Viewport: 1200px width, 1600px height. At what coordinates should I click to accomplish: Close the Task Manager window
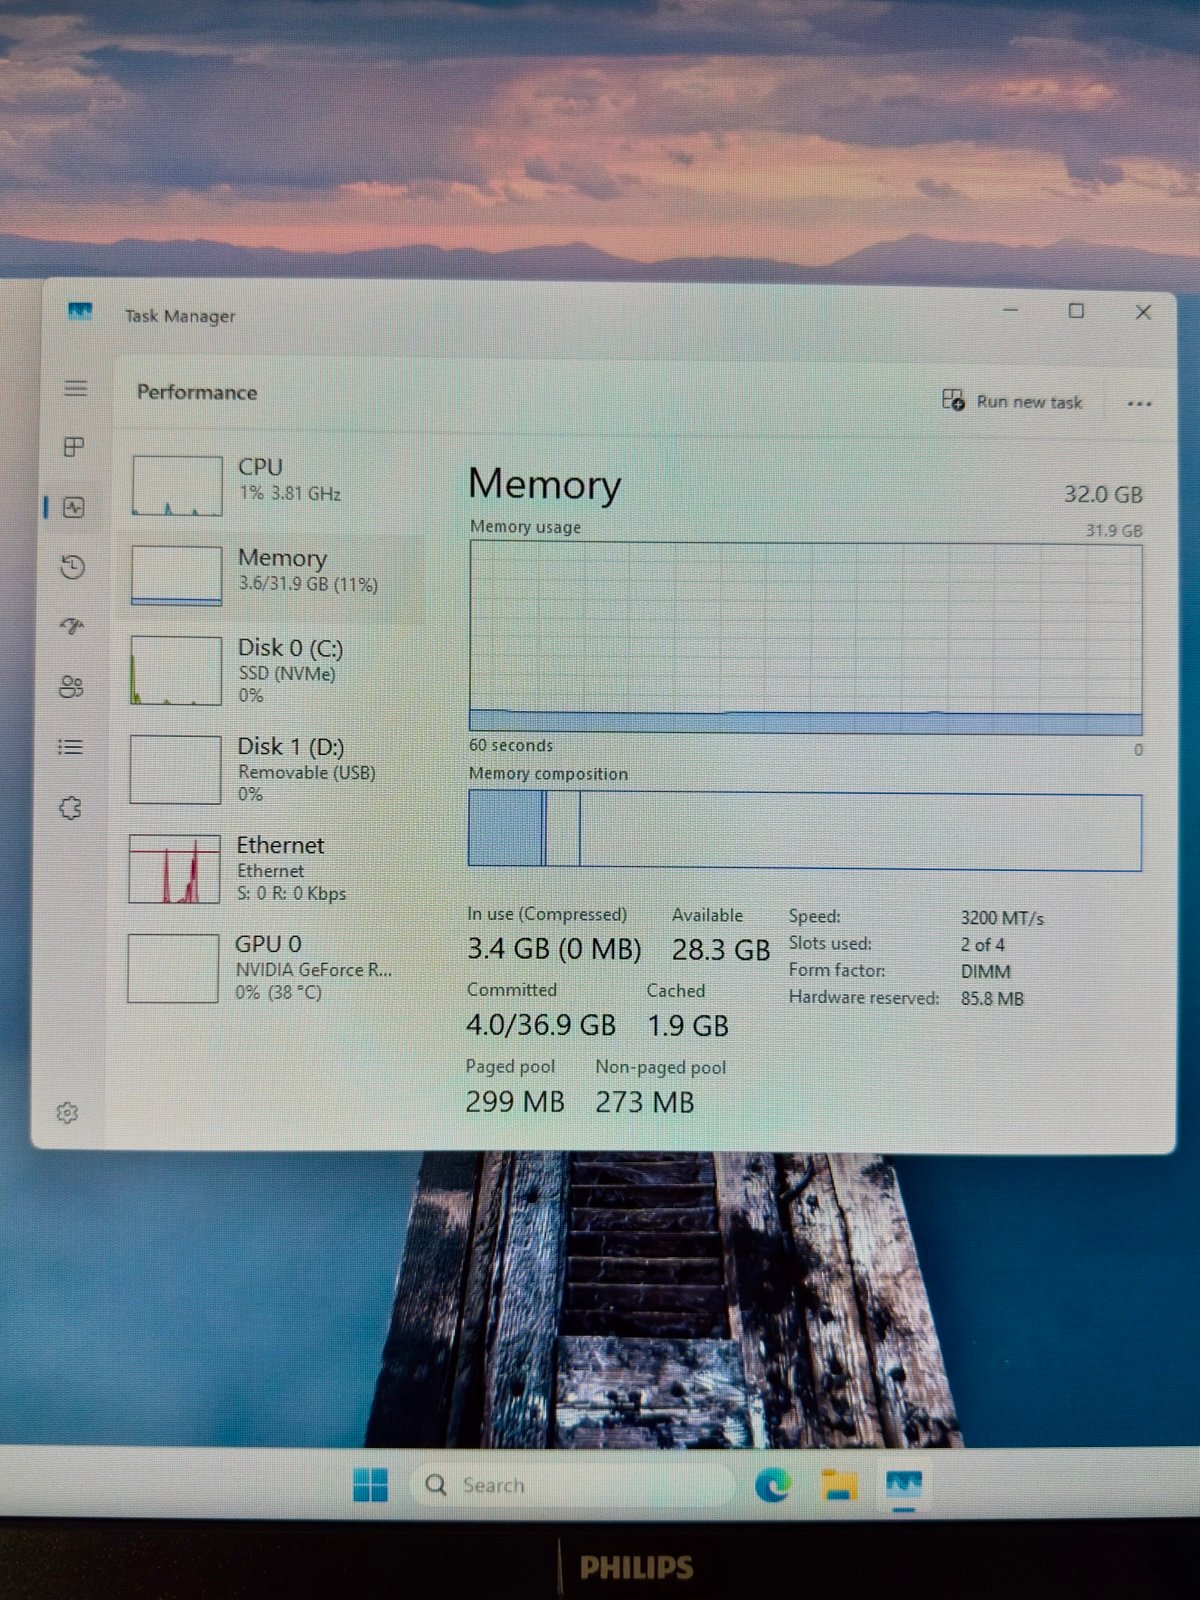tap(1143, 312)
